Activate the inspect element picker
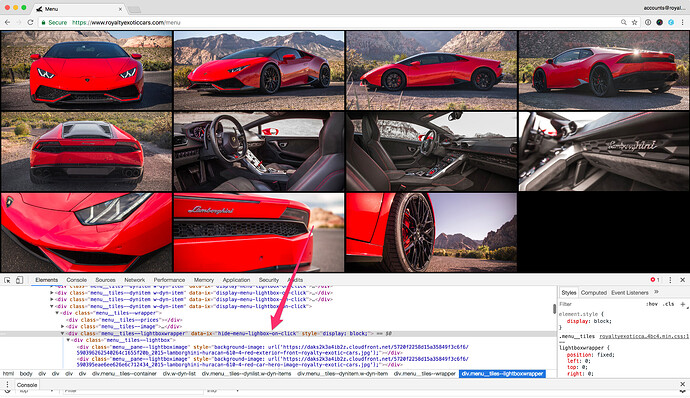 click(7, 280)
